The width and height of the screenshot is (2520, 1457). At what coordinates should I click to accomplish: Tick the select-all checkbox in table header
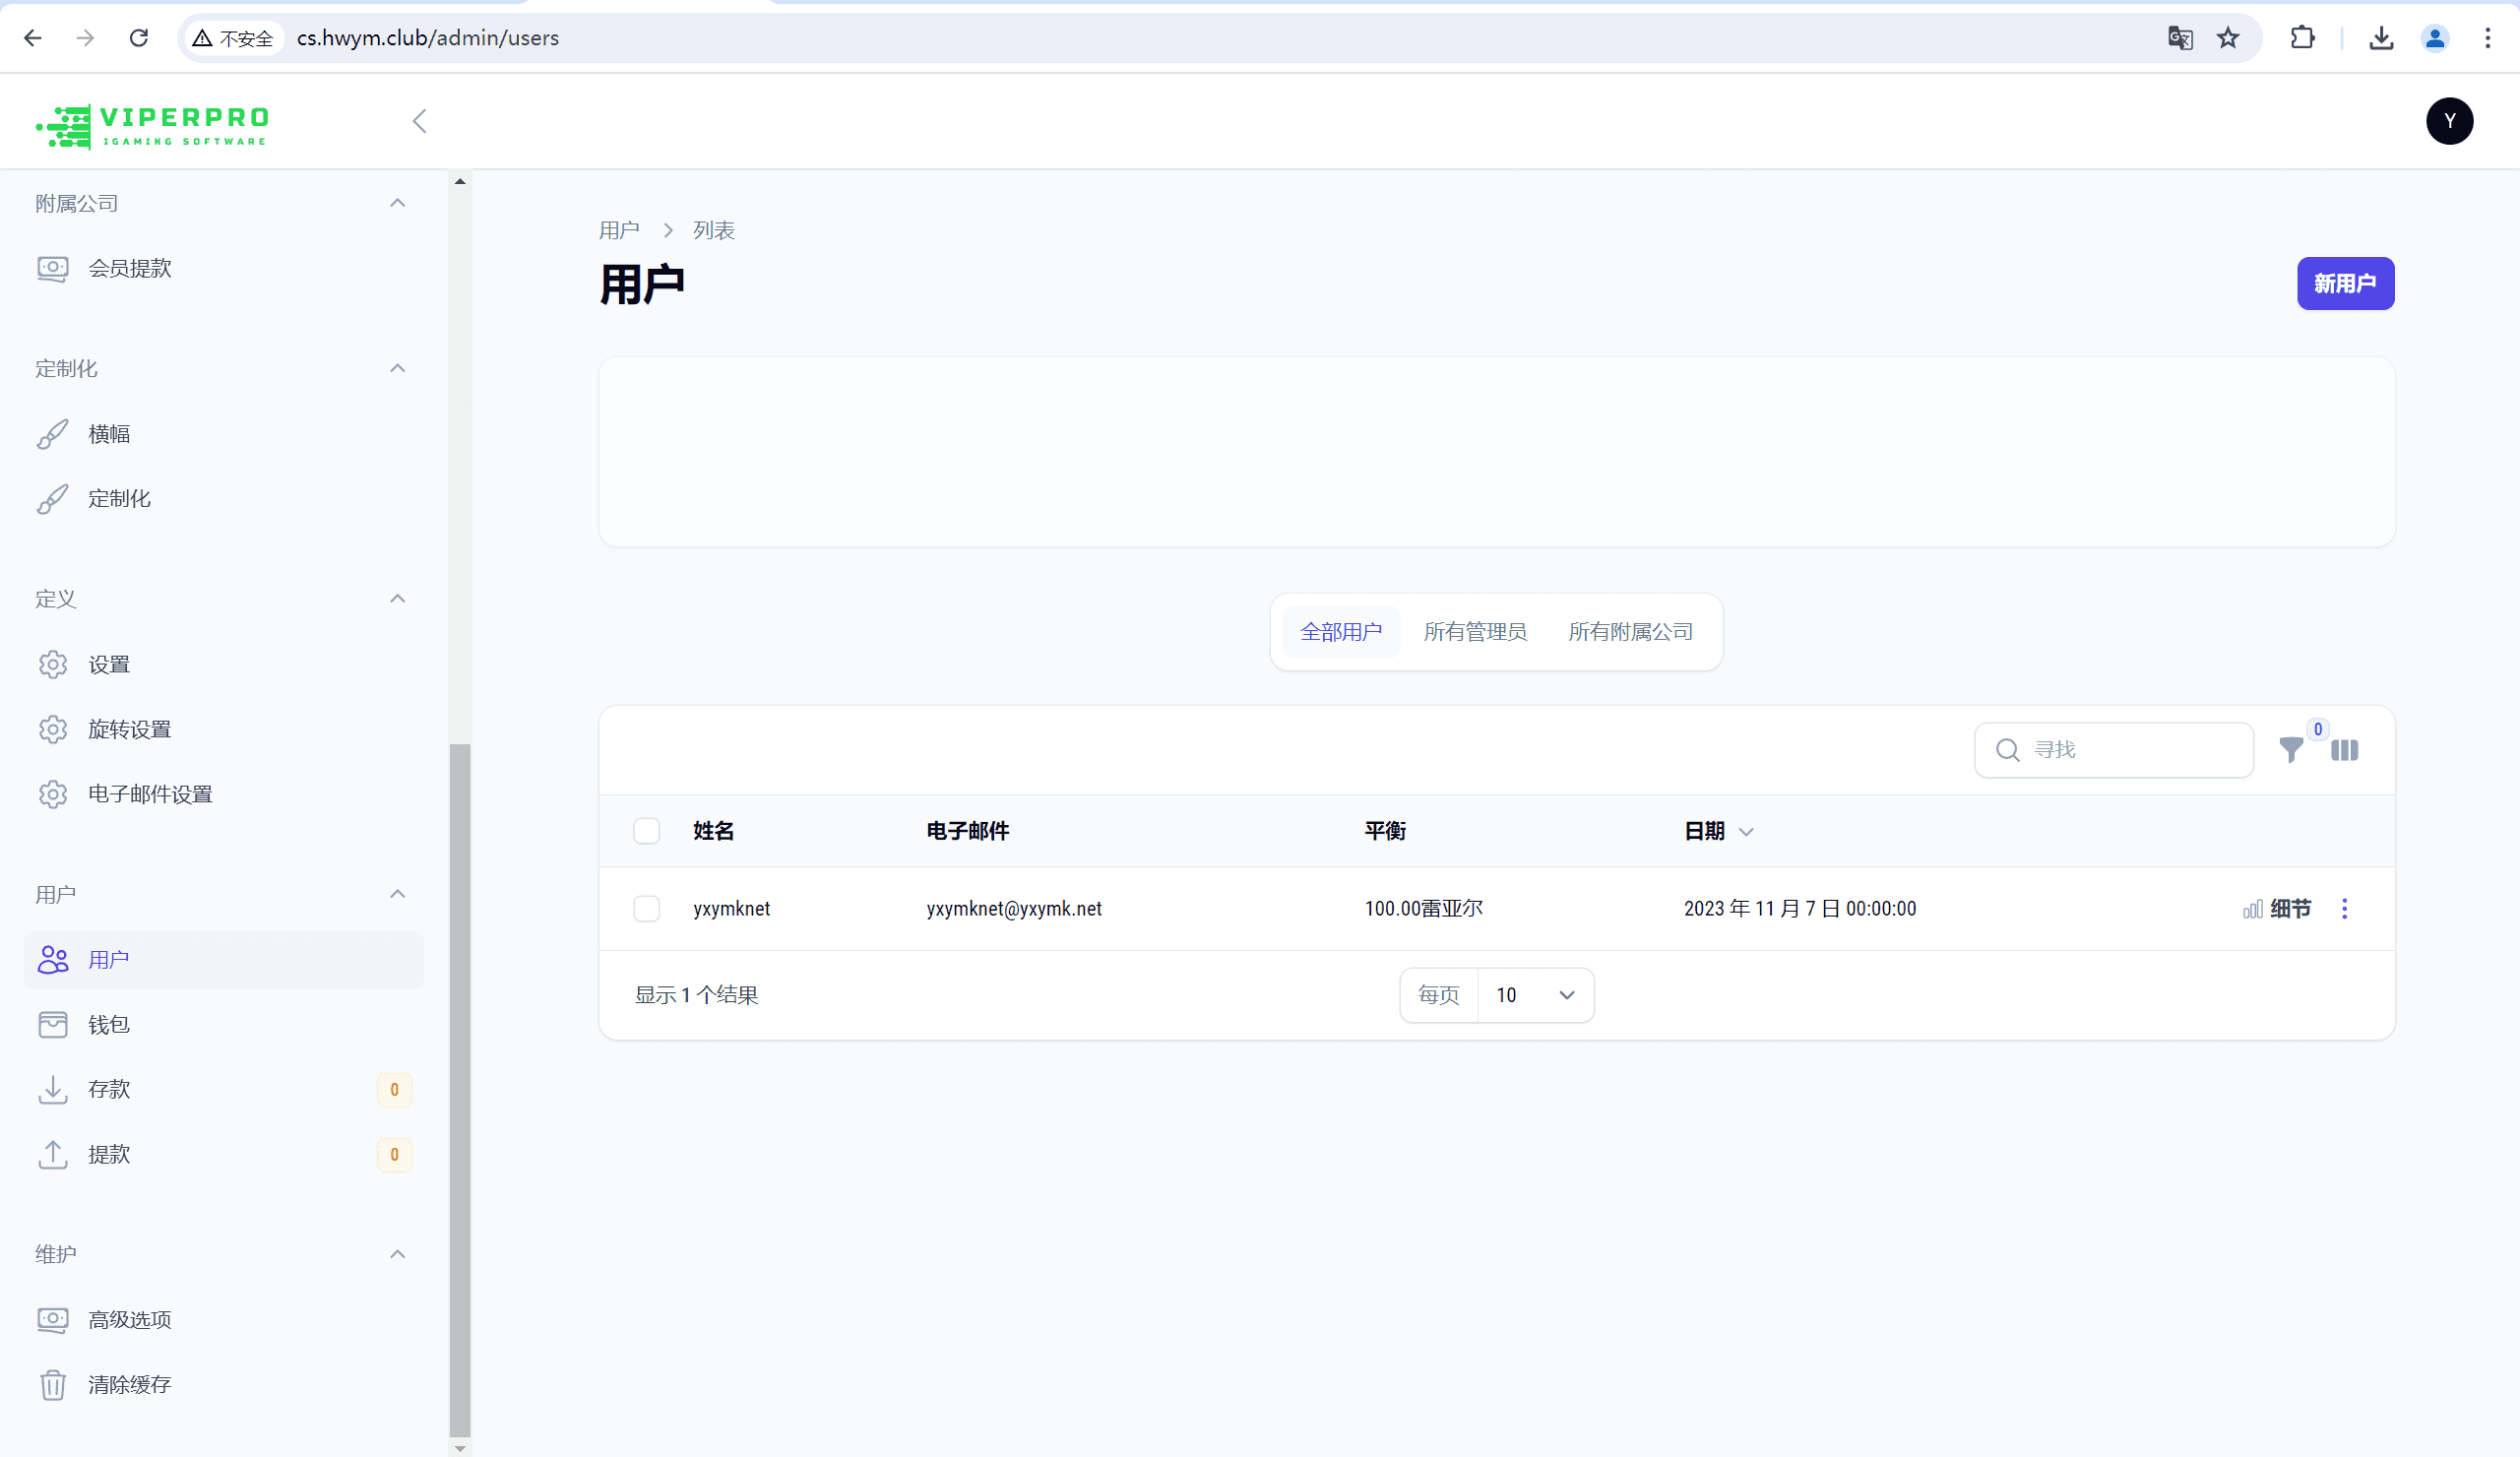tap(646, 831)
